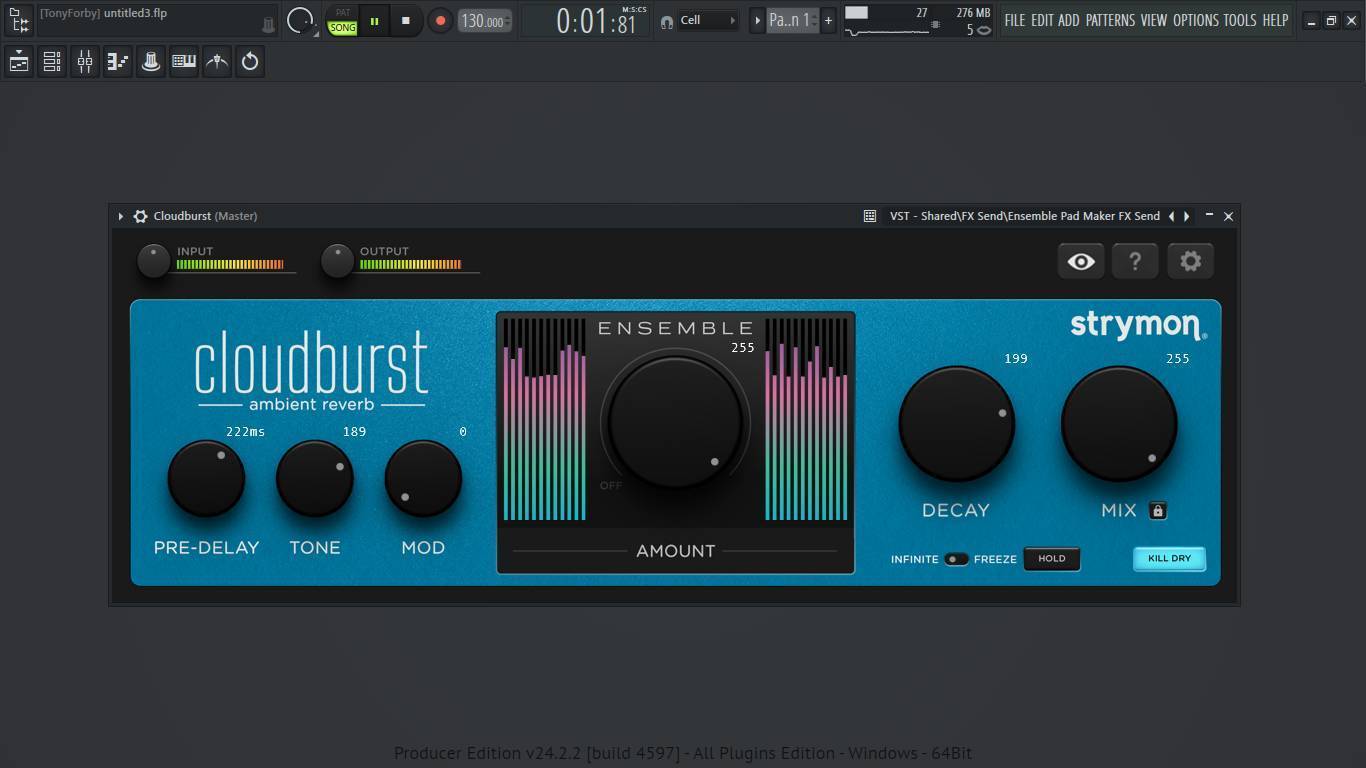Open the PATTERNS menu
Image resolution: width=1366 pixels, height=768 pixels.
[1110, 20]
